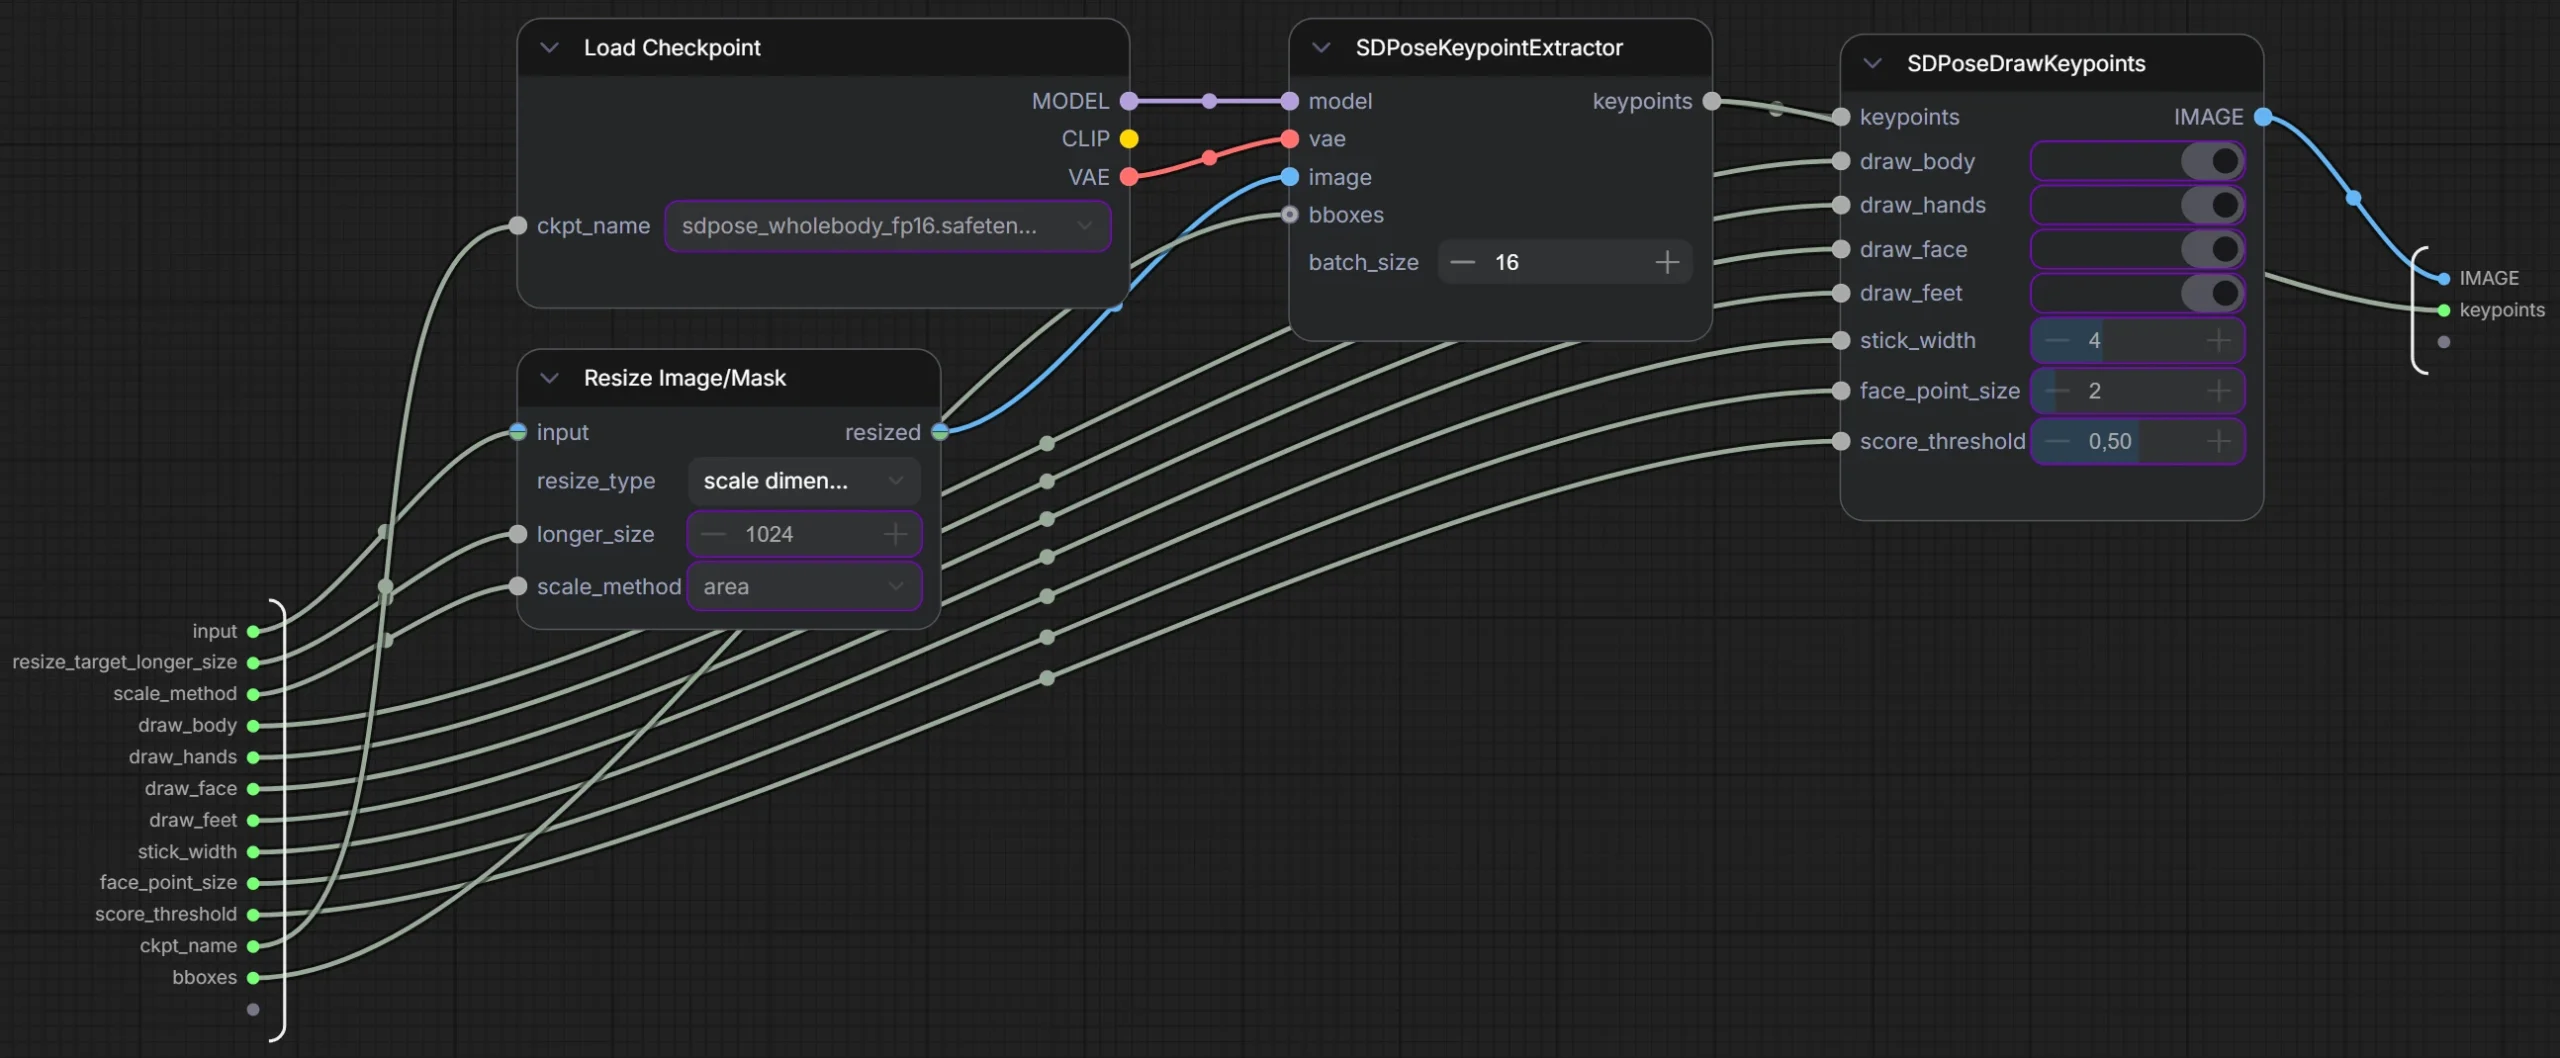Screen dimensions: 2560x1058
Task: Click the purple MODEL output socket
Action: coord(1129,101)
